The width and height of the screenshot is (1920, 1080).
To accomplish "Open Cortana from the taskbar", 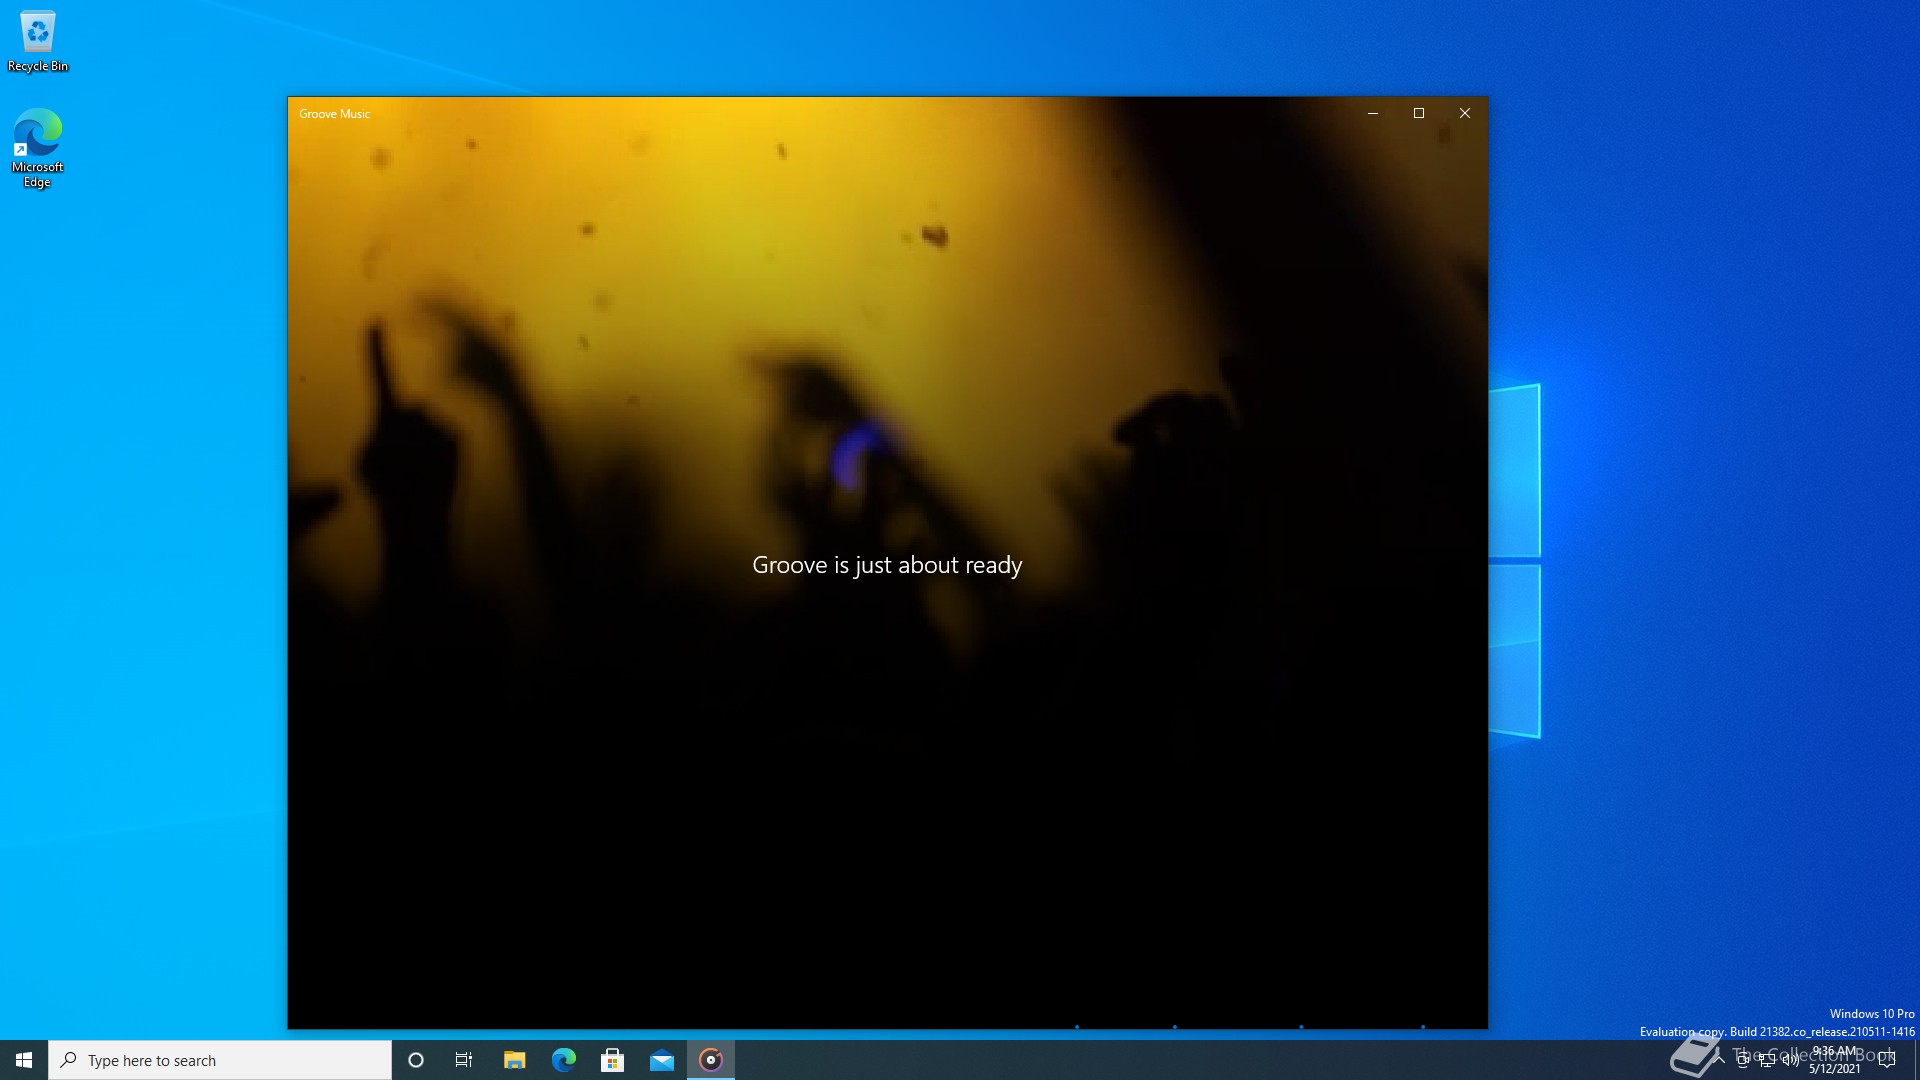I will [416, 1060].
